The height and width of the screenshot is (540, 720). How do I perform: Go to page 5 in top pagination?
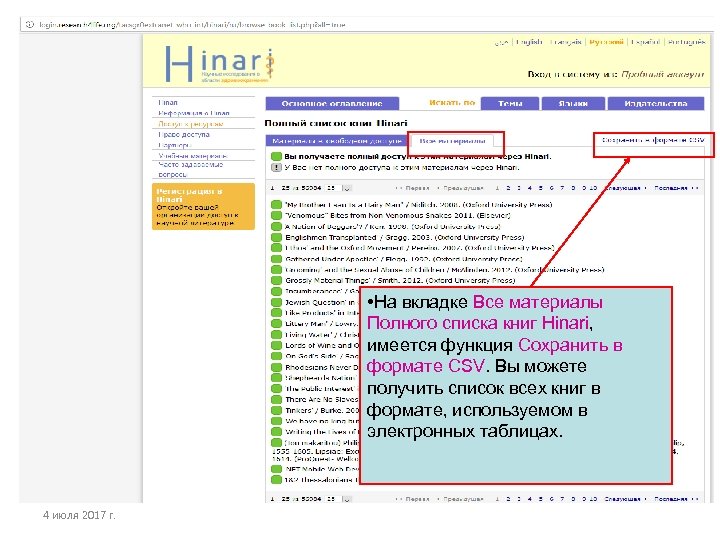(540, 188)
